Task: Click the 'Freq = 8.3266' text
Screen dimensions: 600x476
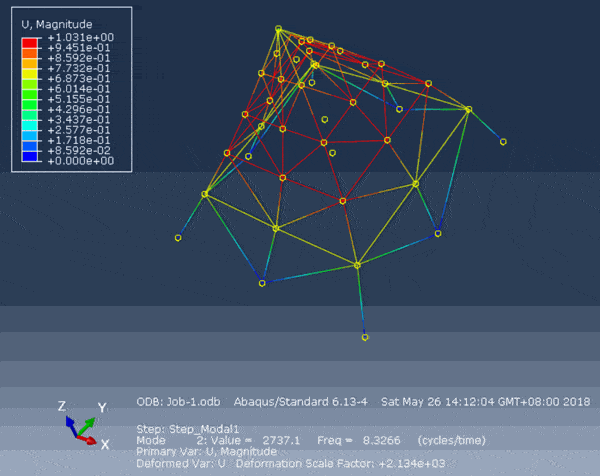Action: pyautogui.click(x=359, y=440)
